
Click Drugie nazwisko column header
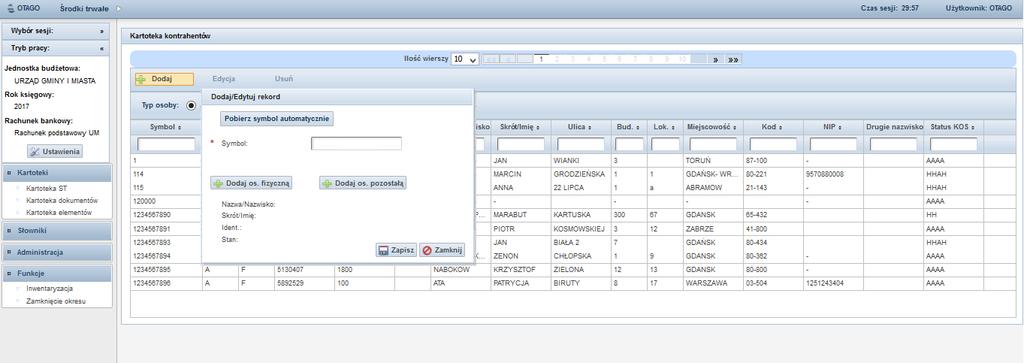pos(893,127)
